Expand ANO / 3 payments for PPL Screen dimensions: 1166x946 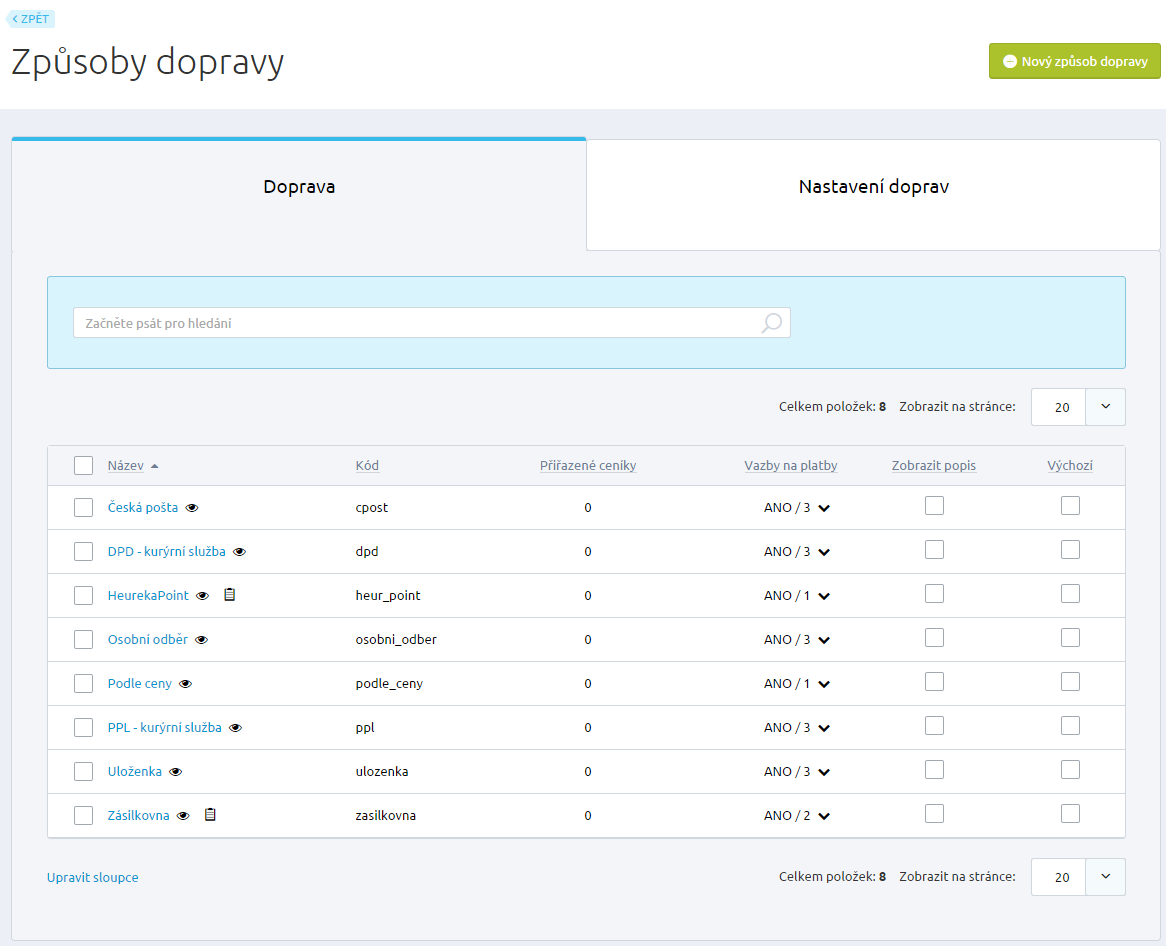(824, 728)
